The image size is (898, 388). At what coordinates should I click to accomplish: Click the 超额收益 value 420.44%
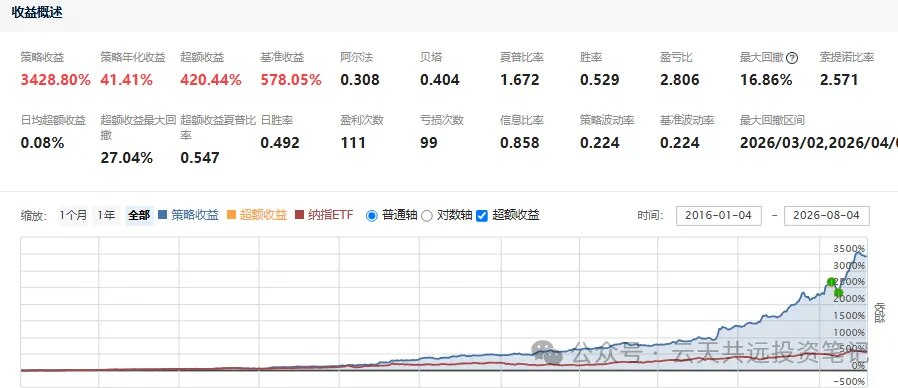[211, 80]
